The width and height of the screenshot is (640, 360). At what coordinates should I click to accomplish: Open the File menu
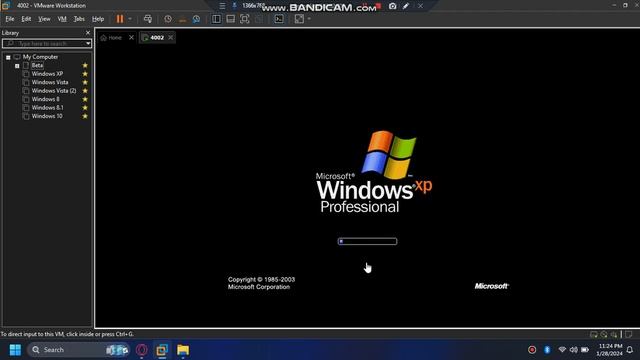(x=10, y=19)
